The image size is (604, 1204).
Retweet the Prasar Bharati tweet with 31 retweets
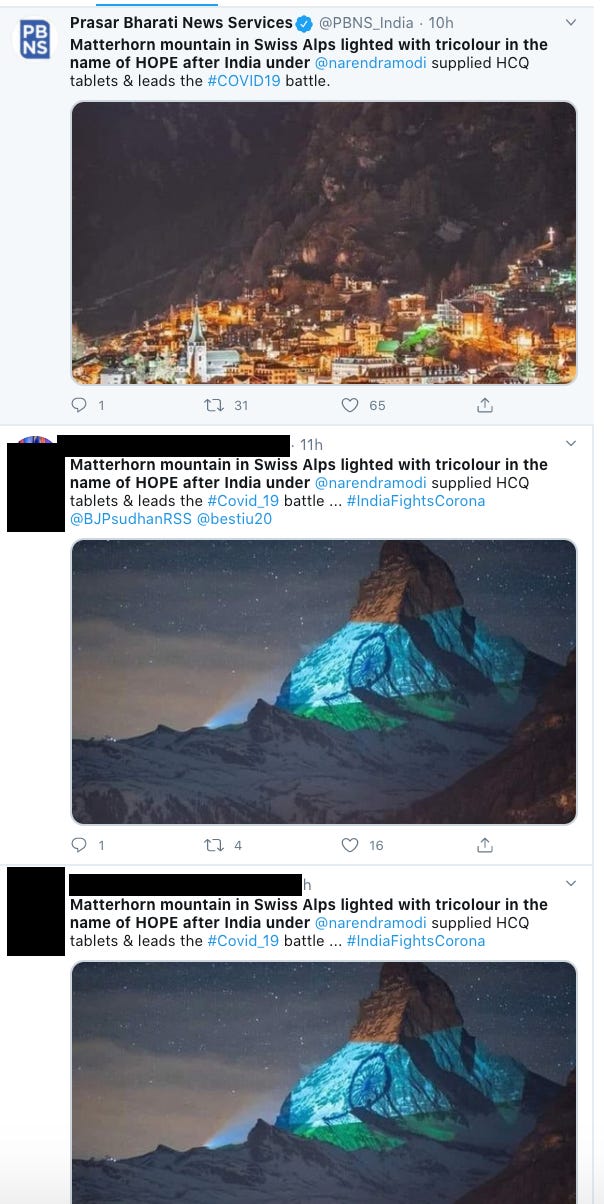point(212,405)
